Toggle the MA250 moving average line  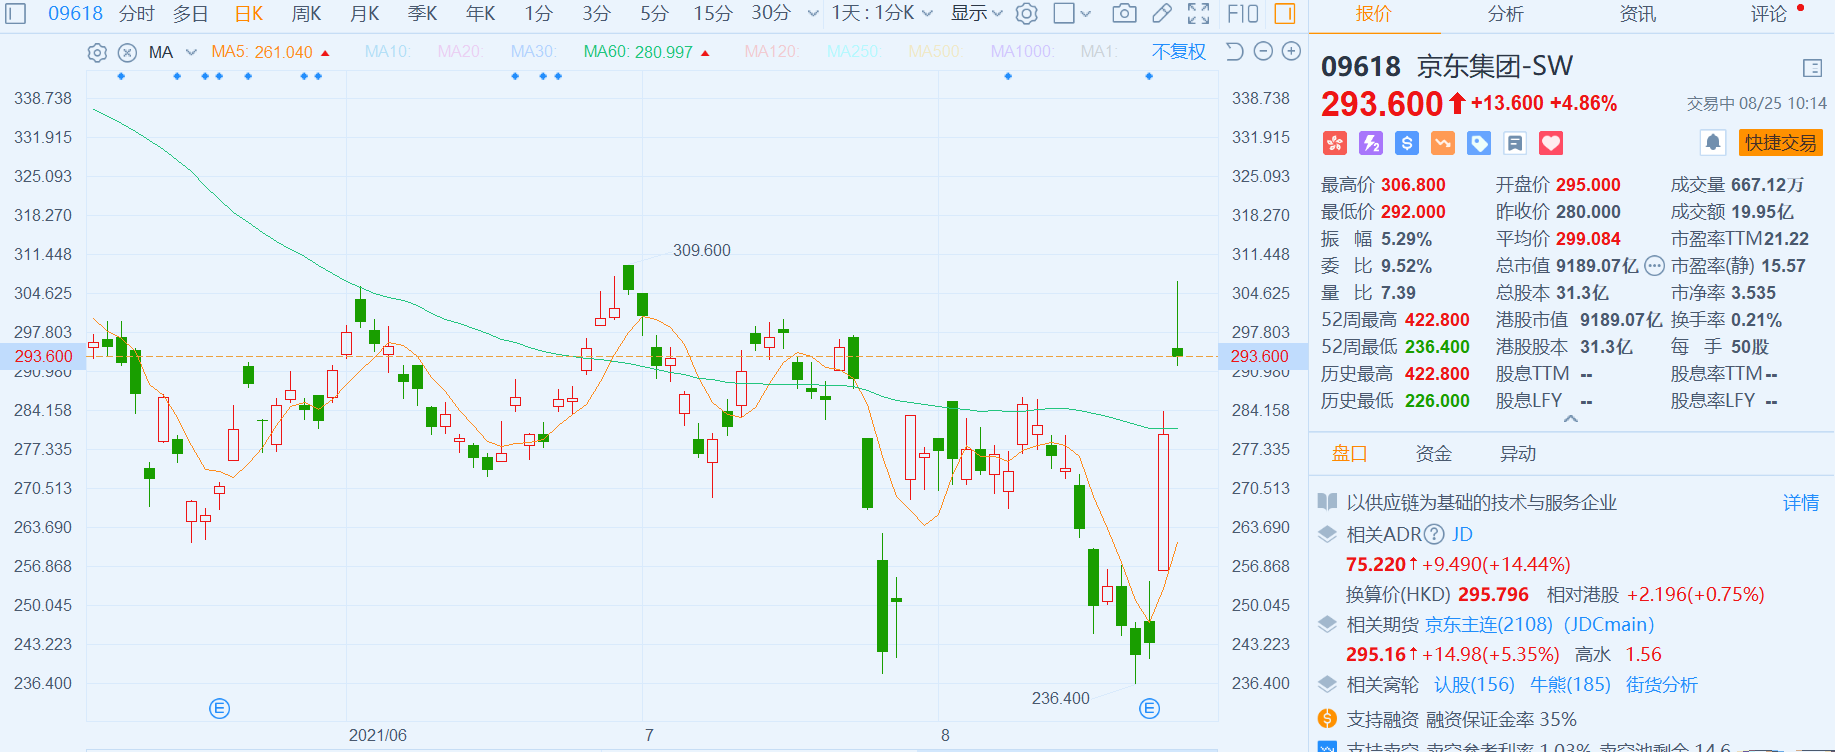[854, 52]
